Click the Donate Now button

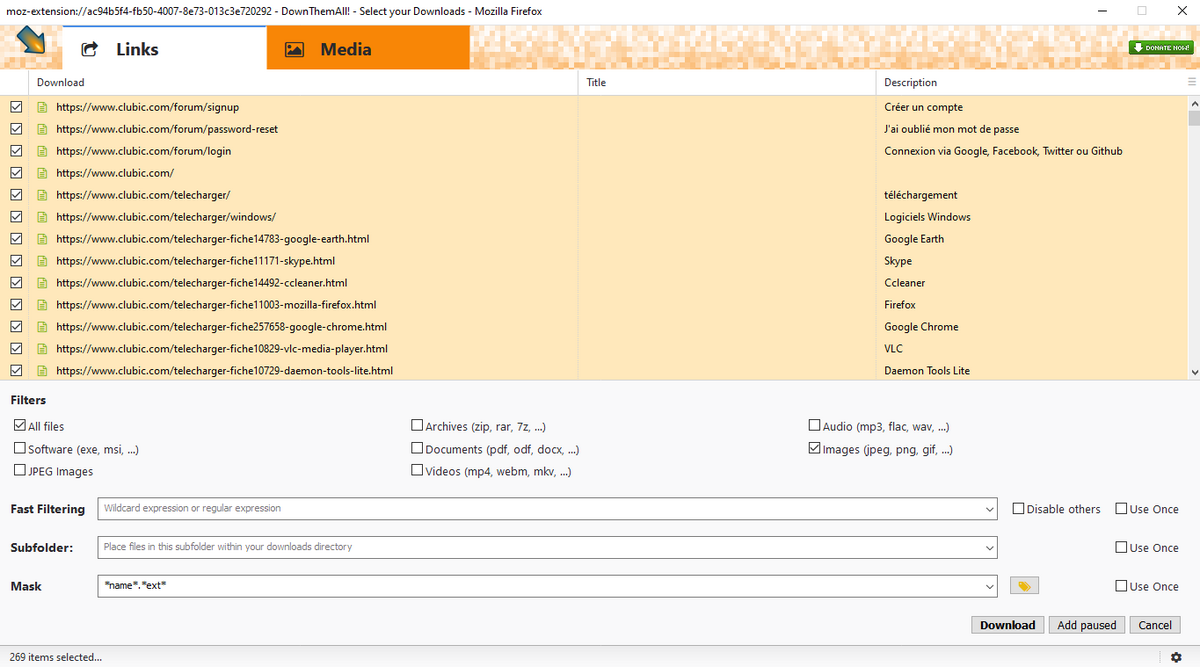[x=1160, y=48]
